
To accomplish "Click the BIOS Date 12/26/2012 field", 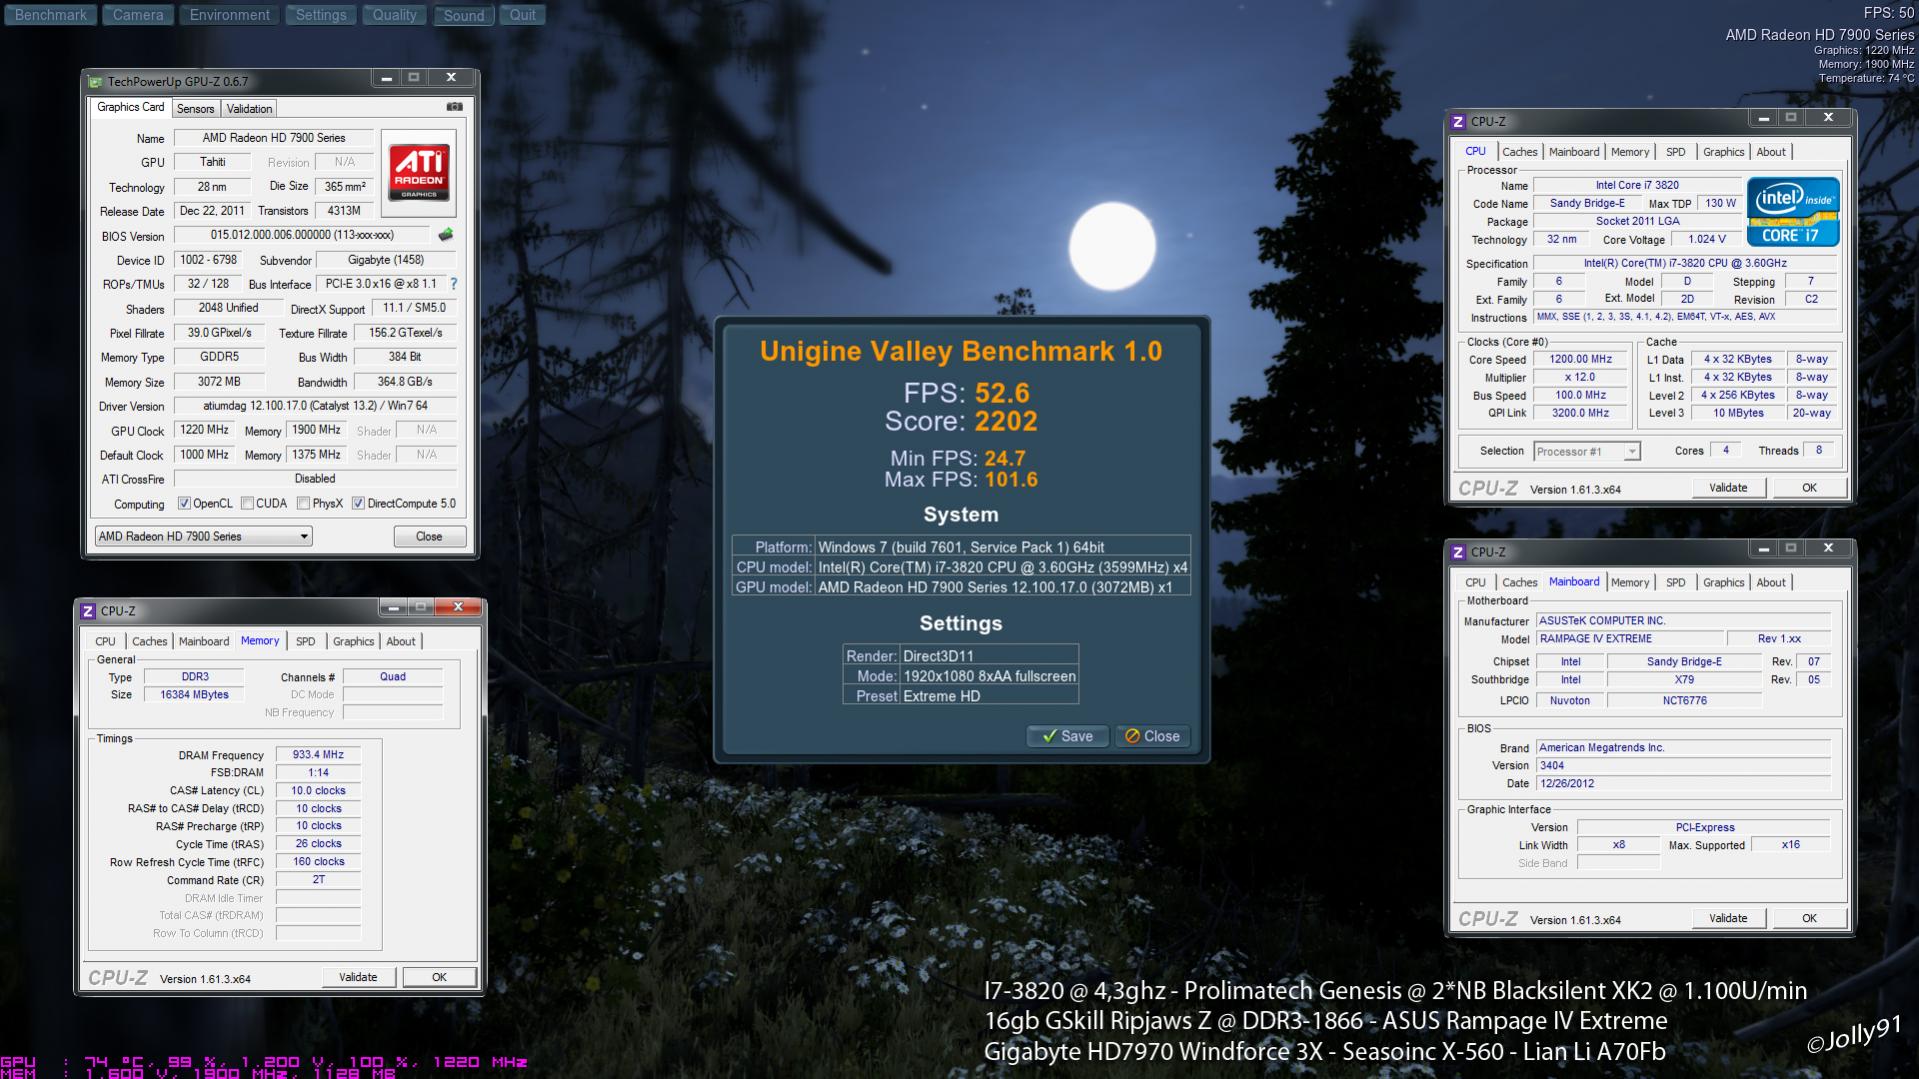I will click(1684, 784).
